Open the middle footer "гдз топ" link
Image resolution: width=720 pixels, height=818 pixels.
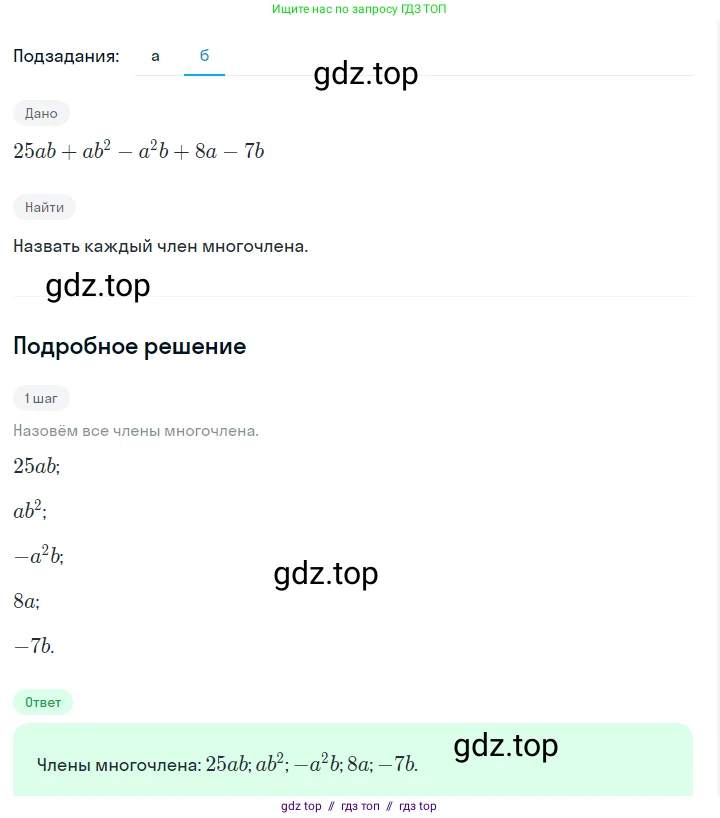pos(360,806)
